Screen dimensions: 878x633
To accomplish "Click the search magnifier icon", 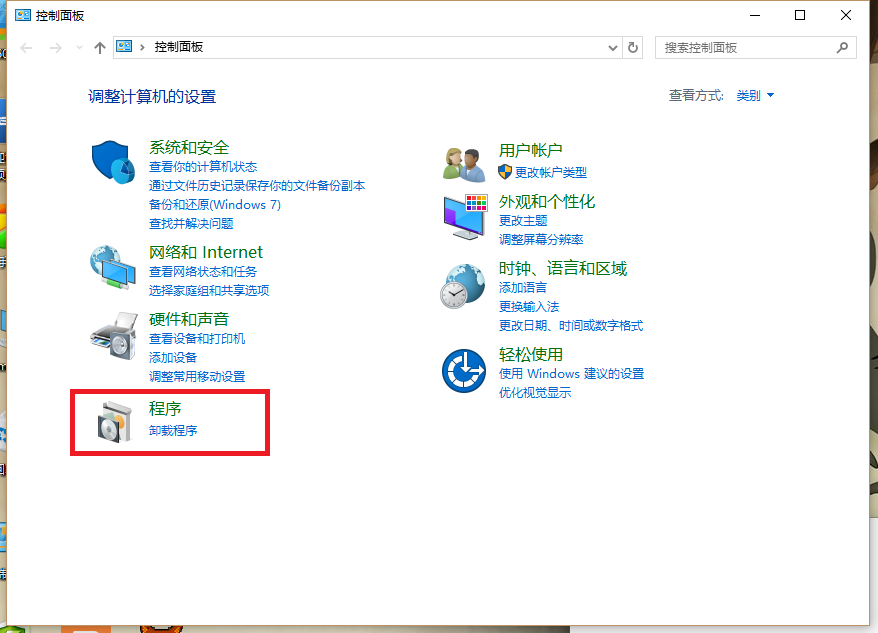I will 842,48.
